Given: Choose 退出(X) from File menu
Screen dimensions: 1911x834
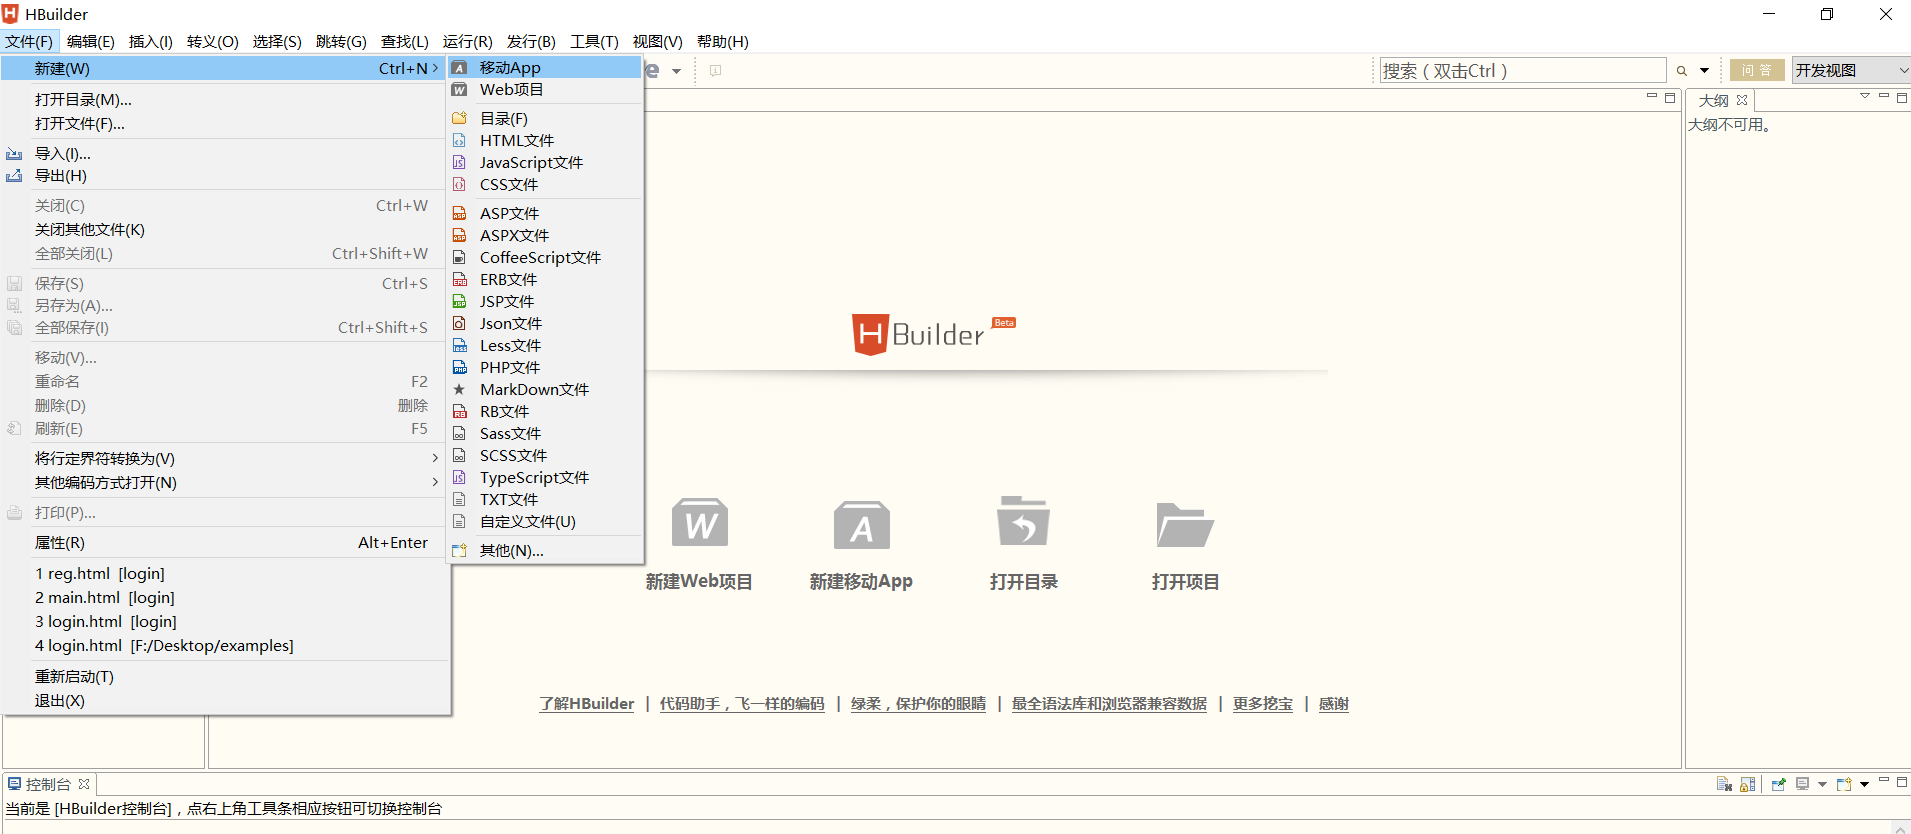Looking at the screenshot, I should click(225, 701).
